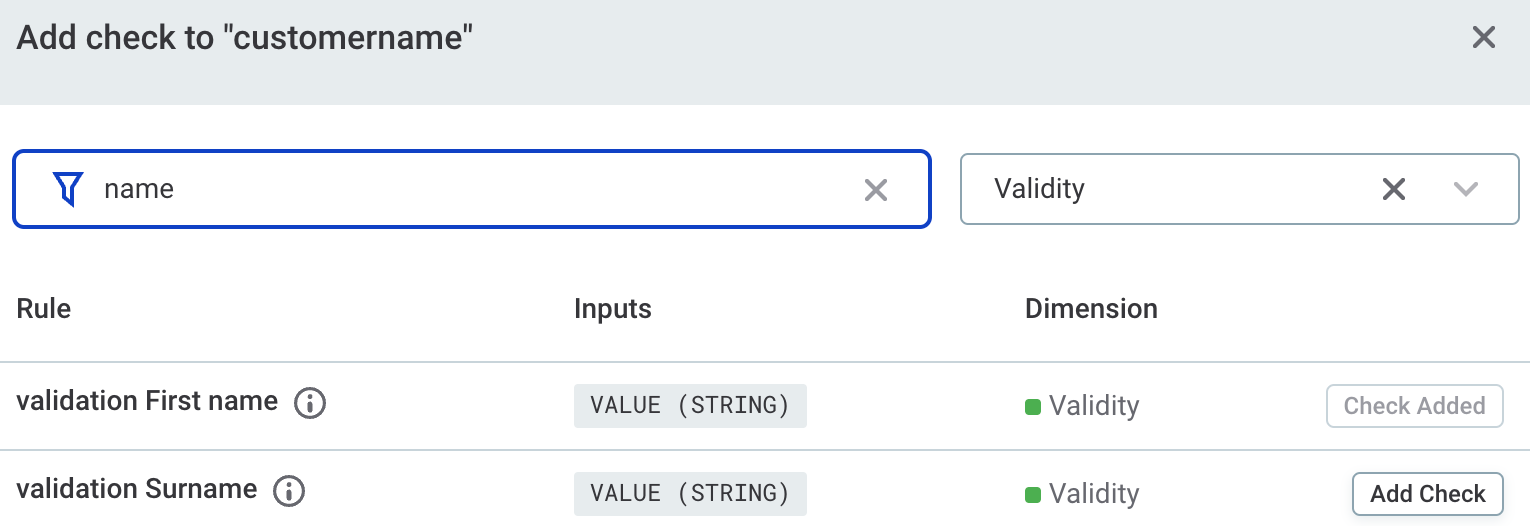
Task: Click the Check Added button
Action: click(1414, 406)
